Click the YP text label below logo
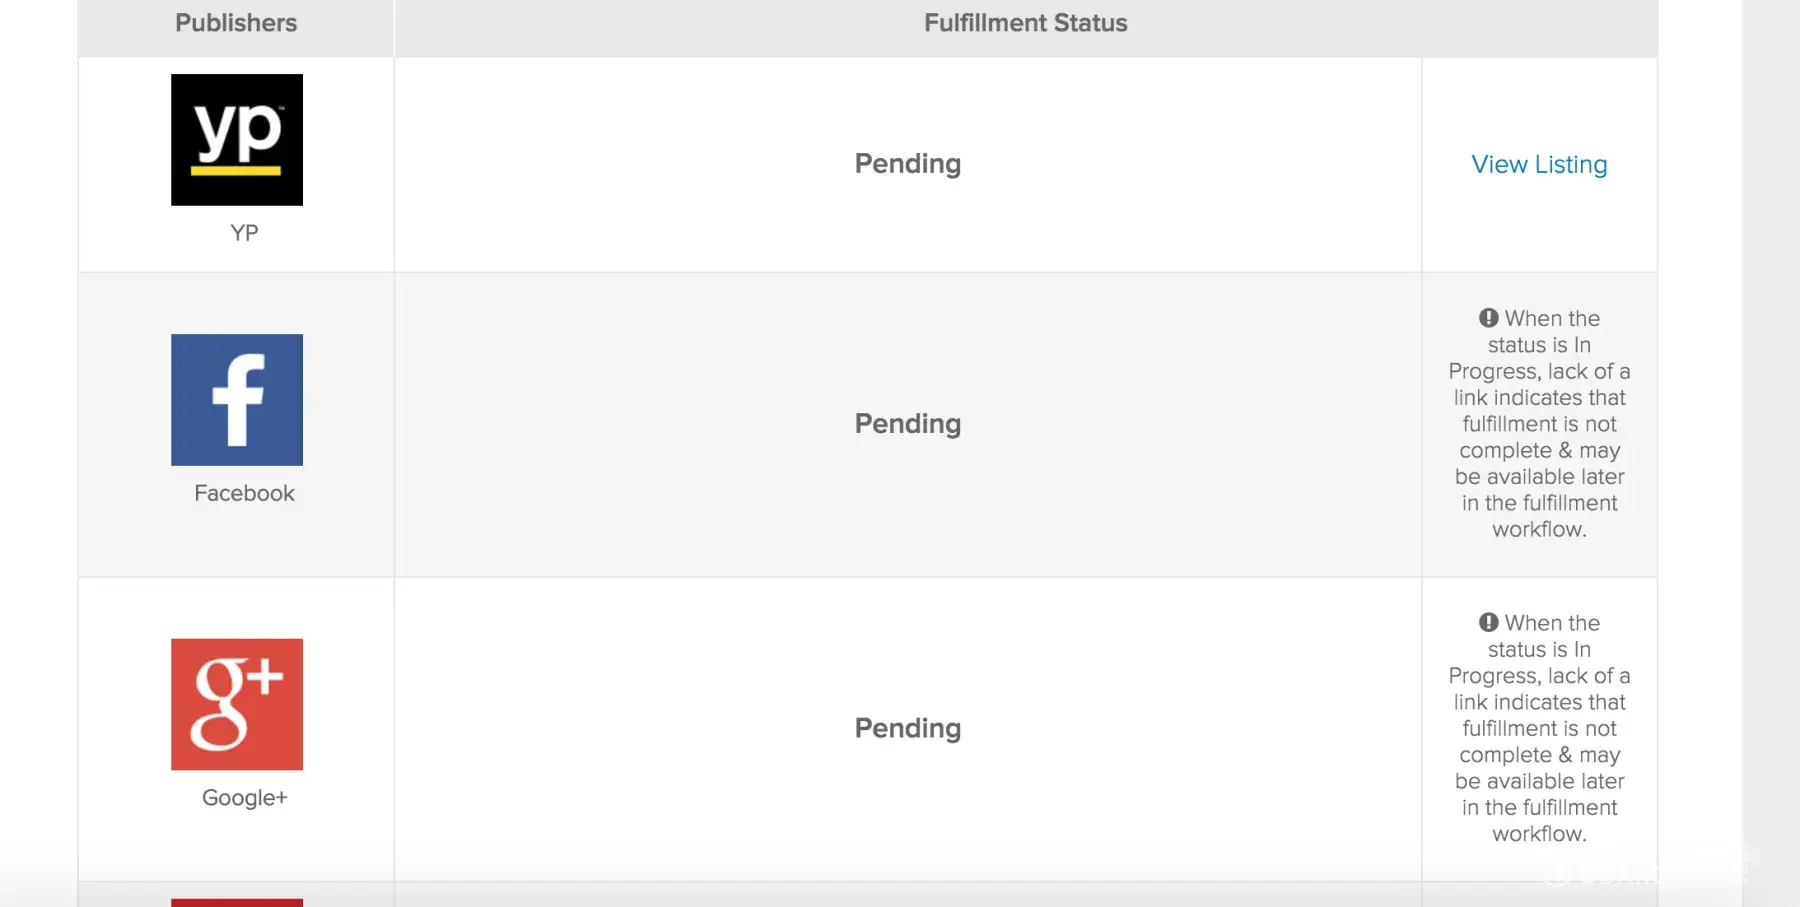 click(244, 233)
